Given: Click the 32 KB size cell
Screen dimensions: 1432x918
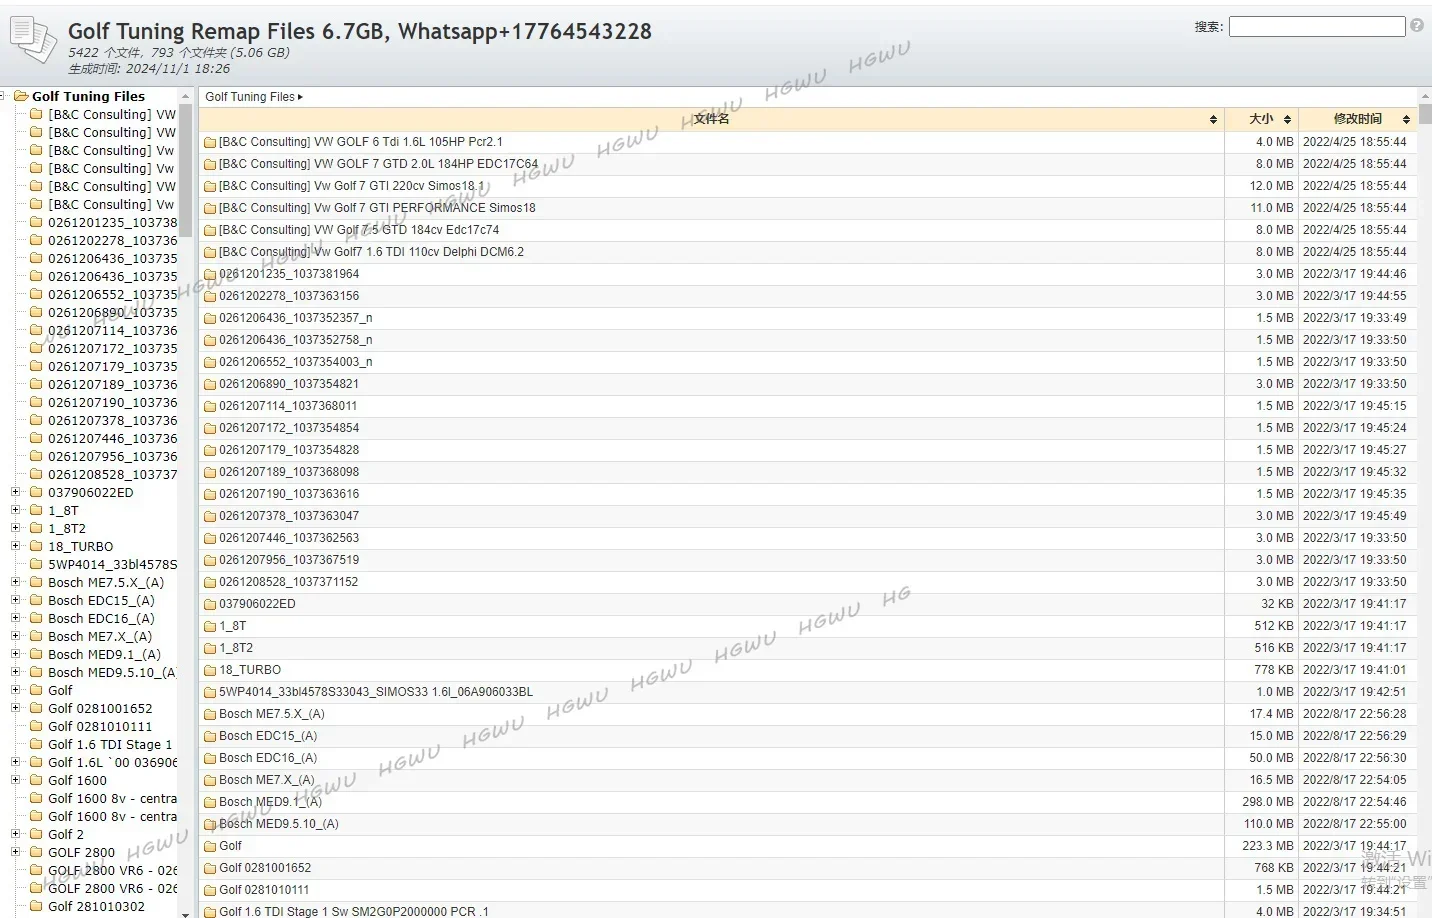Looking at the screenshot, I should 1277,604.
